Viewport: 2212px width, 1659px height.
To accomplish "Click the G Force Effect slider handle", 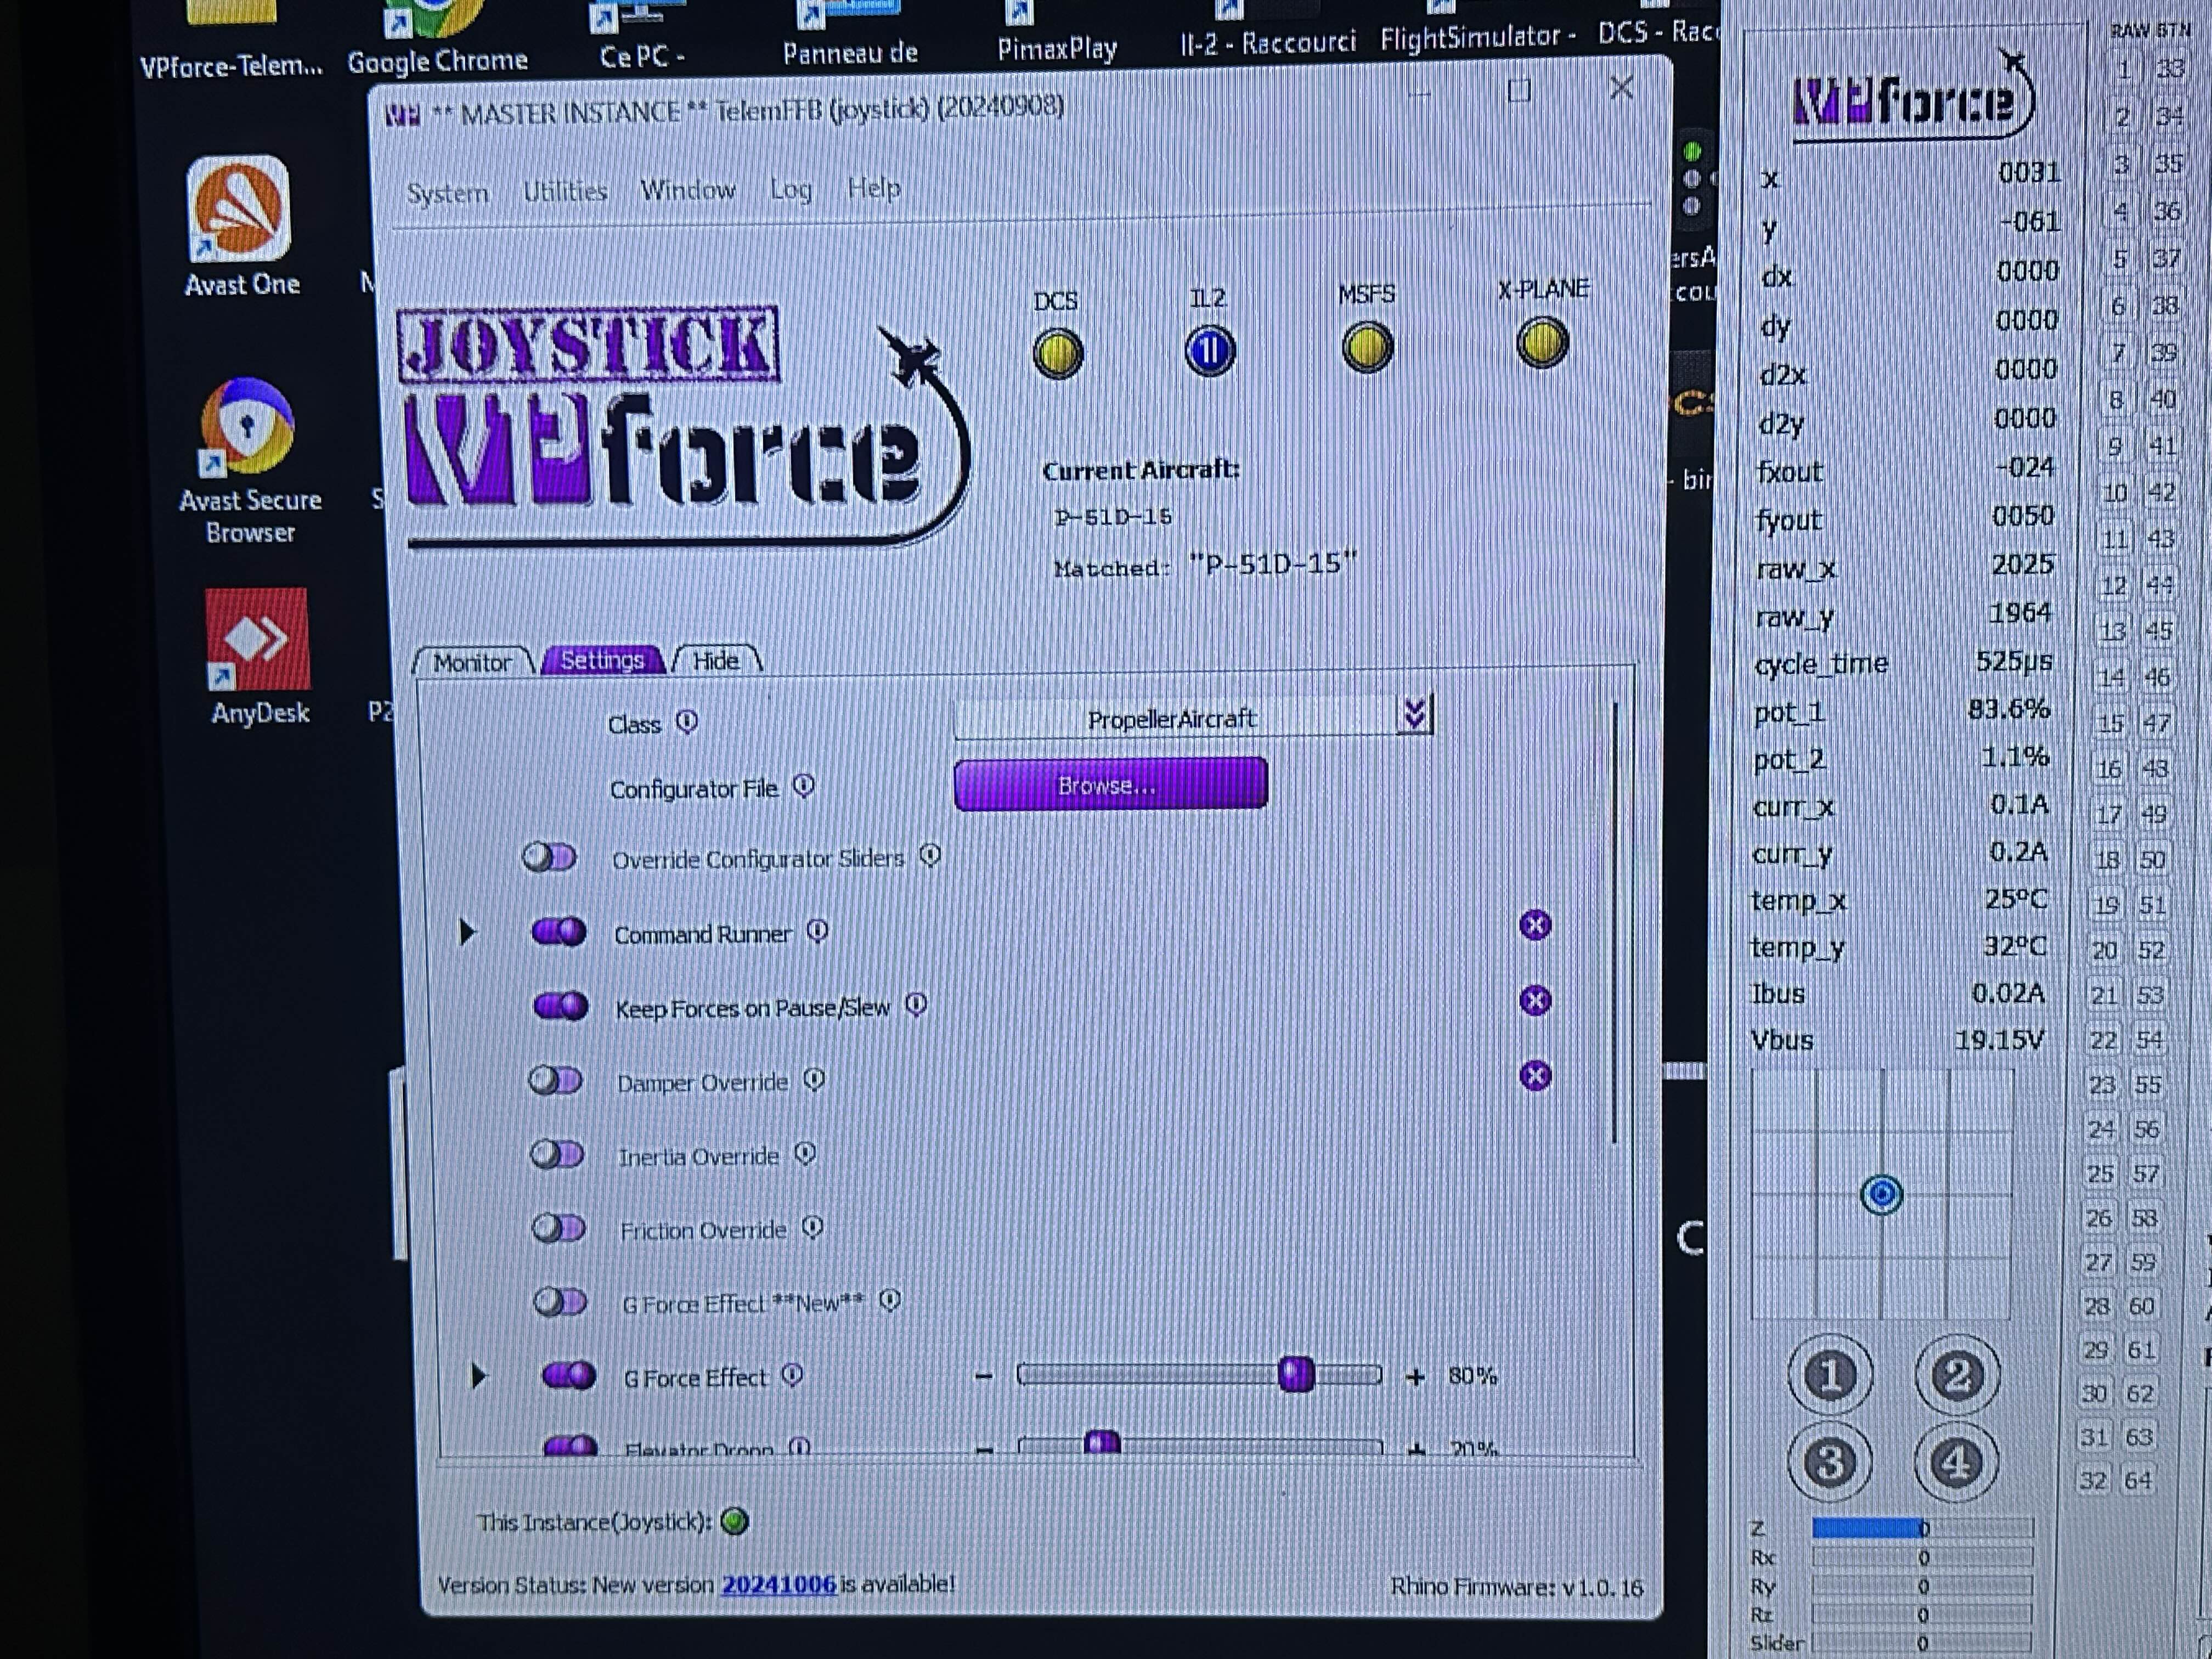I will 1296,1375.
